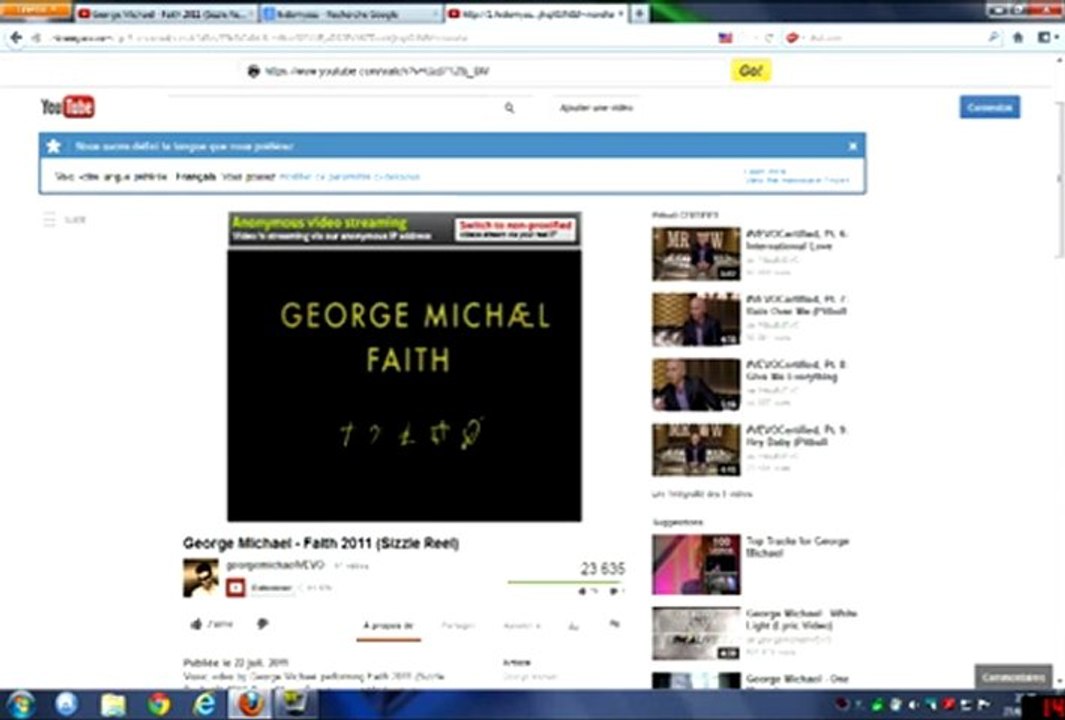This screenshot has height=720, width=1065.
Task: Select the À propos de tab
Action: coord(388,626)
